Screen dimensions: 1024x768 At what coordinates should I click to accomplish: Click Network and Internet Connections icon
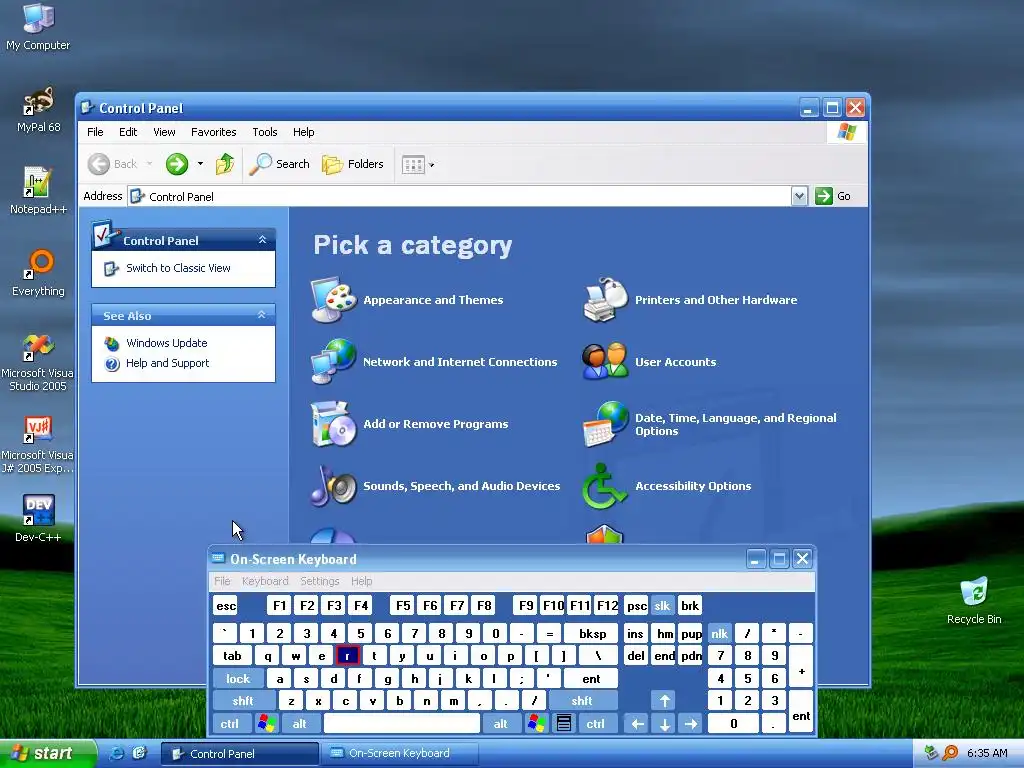334,361
